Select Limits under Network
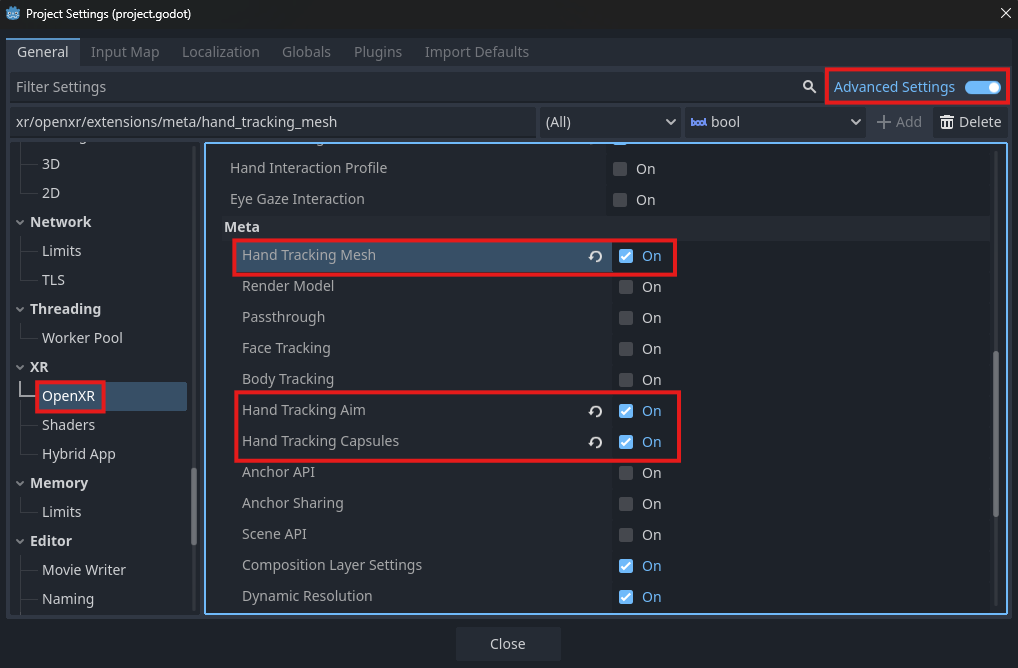Viewport: 1018px width, 668px height. coord(61,251)
